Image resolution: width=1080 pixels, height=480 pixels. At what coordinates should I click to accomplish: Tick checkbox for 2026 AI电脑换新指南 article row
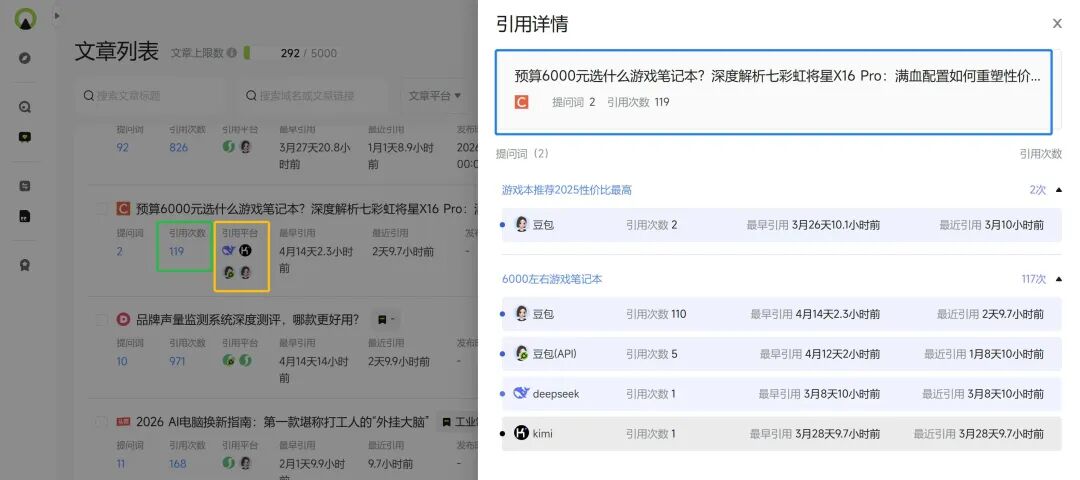102,421
